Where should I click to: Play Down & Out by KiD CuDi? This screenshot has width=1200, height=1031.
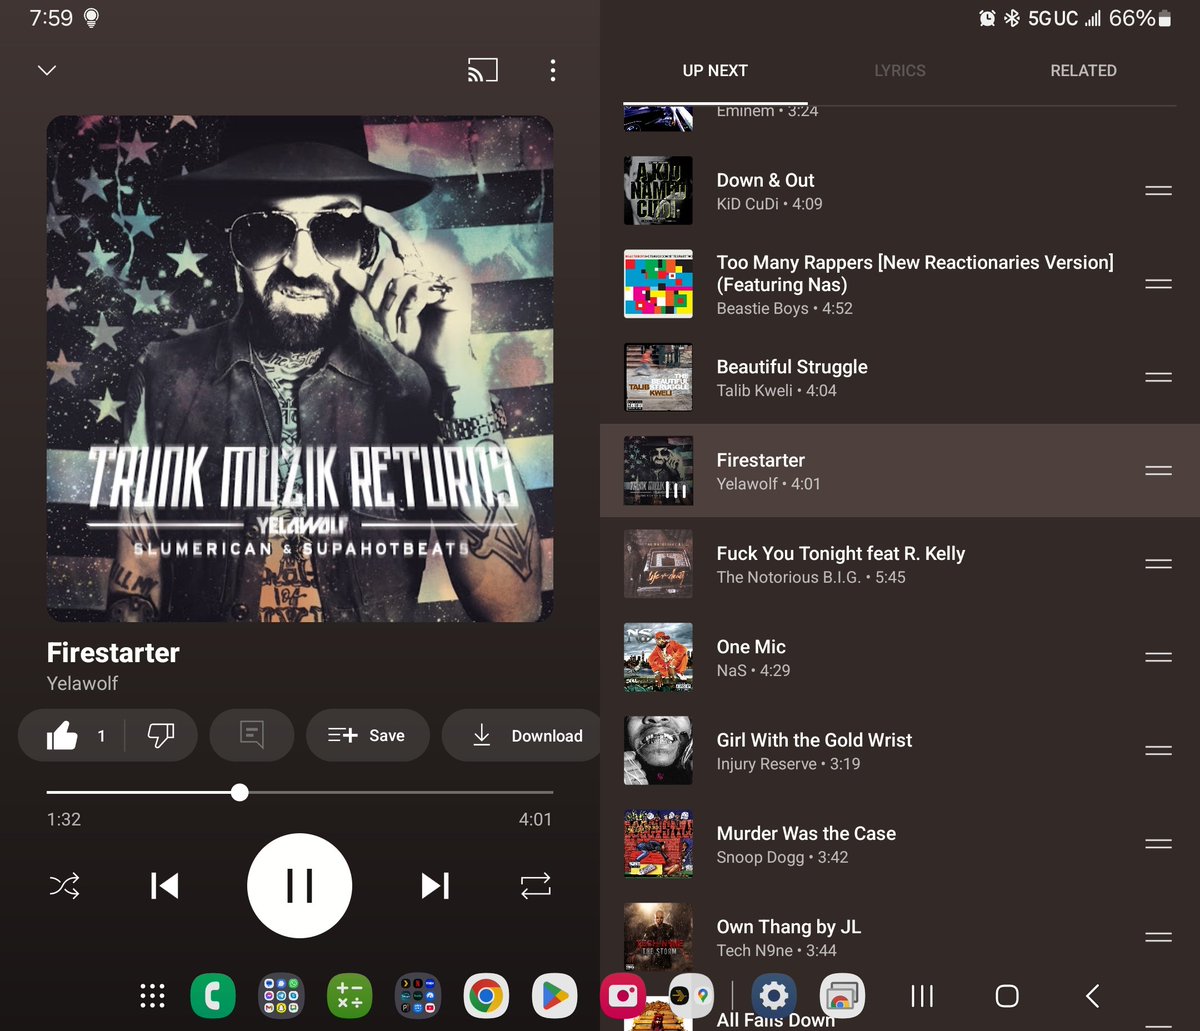(x=900, y=191)
